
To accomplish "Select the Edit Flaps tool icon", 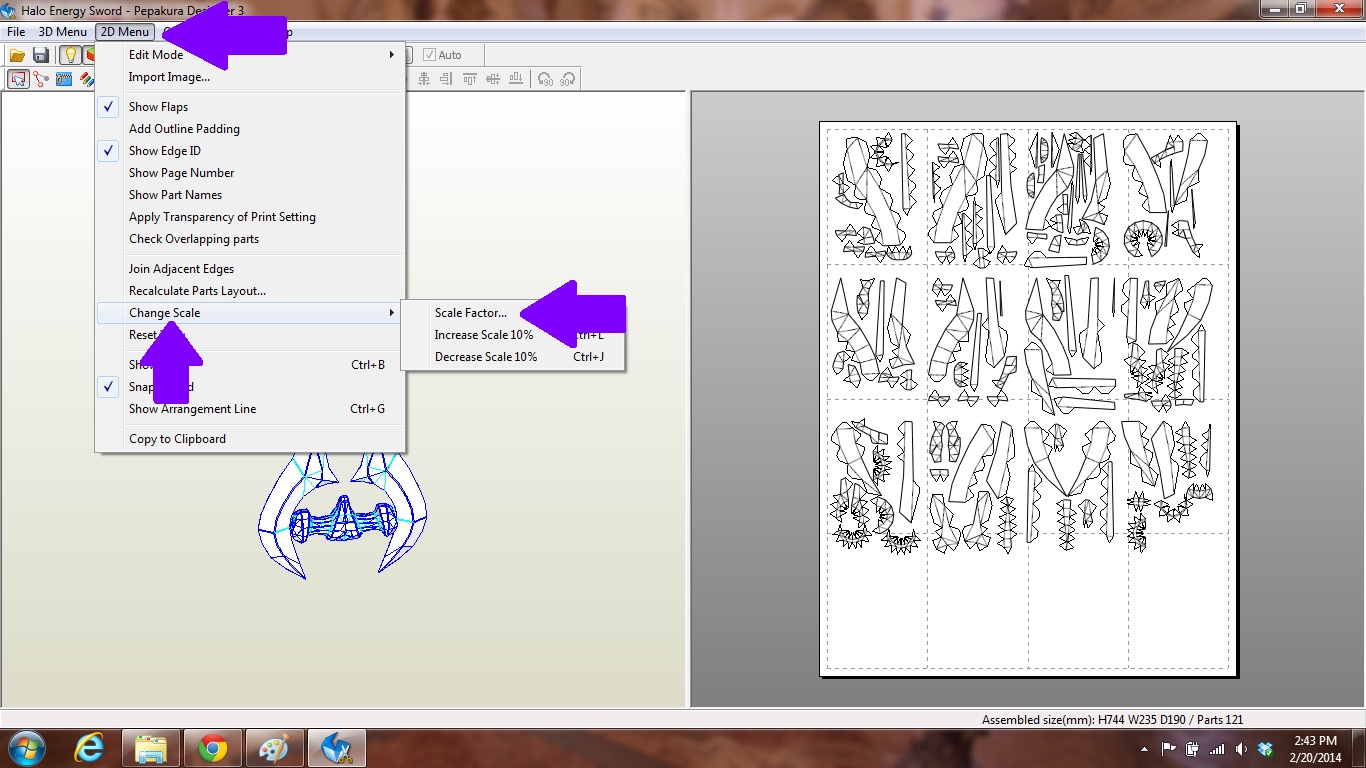I will 65,79.
